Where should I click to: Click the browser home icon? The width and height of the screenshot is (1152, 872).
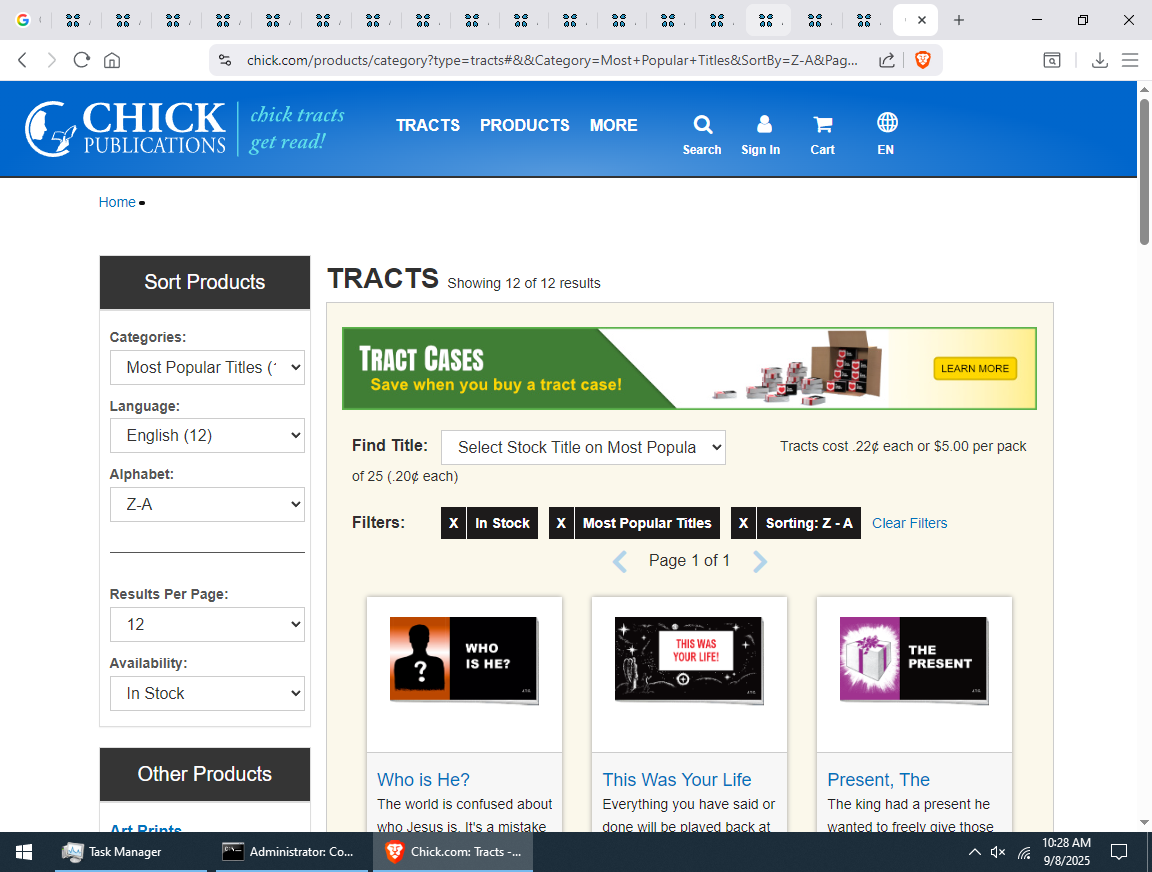coord(112,60)
